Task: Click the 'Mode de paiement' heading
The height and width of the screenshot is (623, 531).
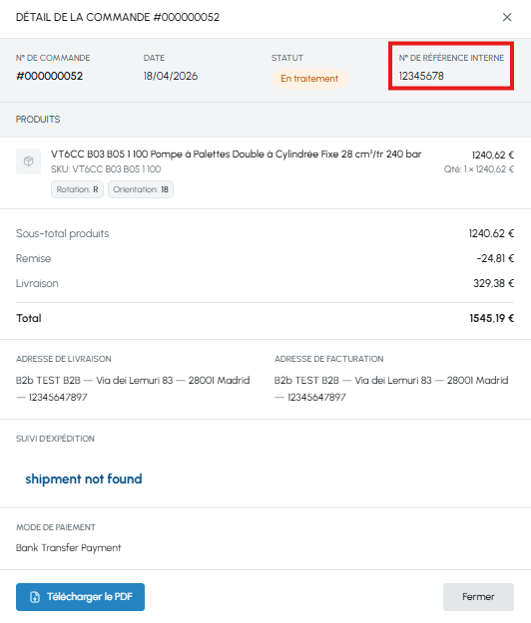Action: pos(56,527)
